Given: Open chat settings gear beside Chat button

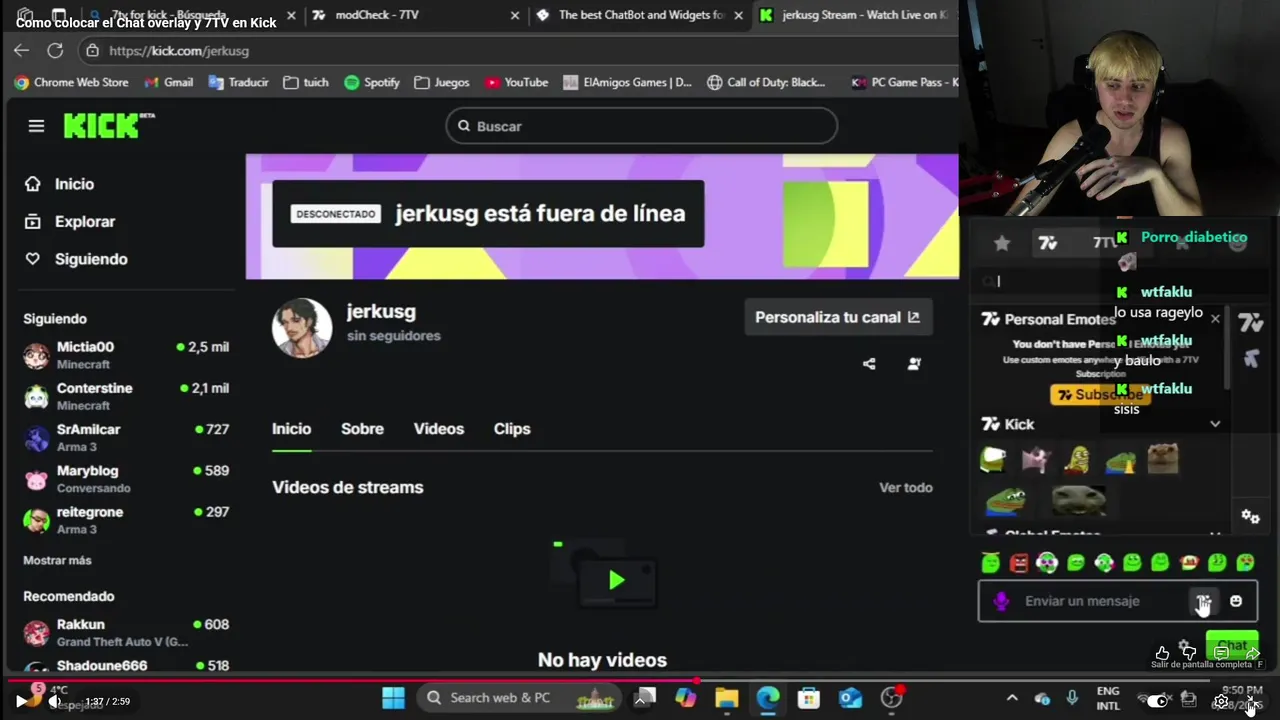Looking at the screenshot, I should coord(1185,647).
